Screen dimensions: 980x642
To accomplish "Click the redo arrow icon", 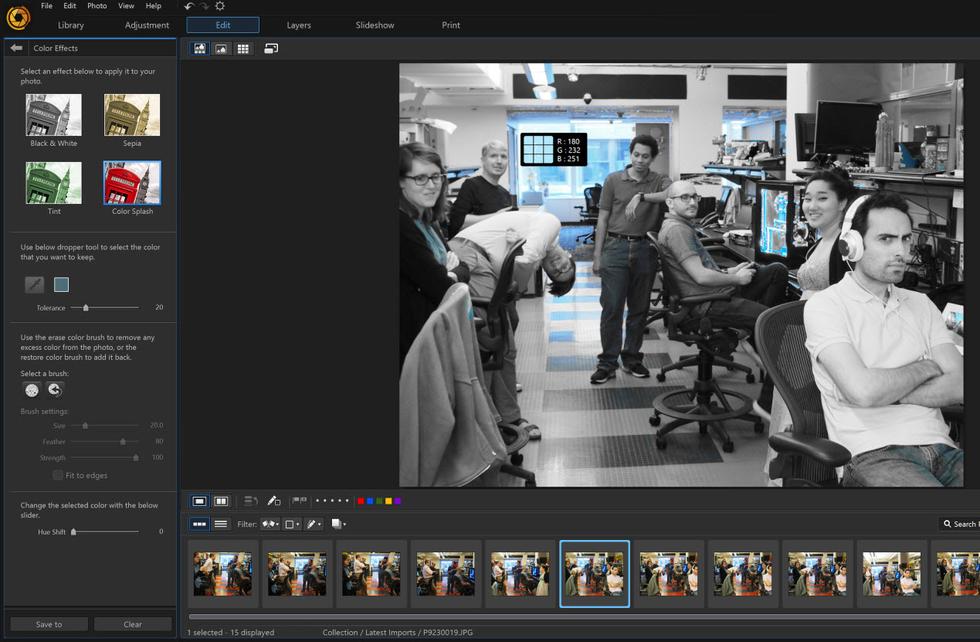I will point(204,6).
